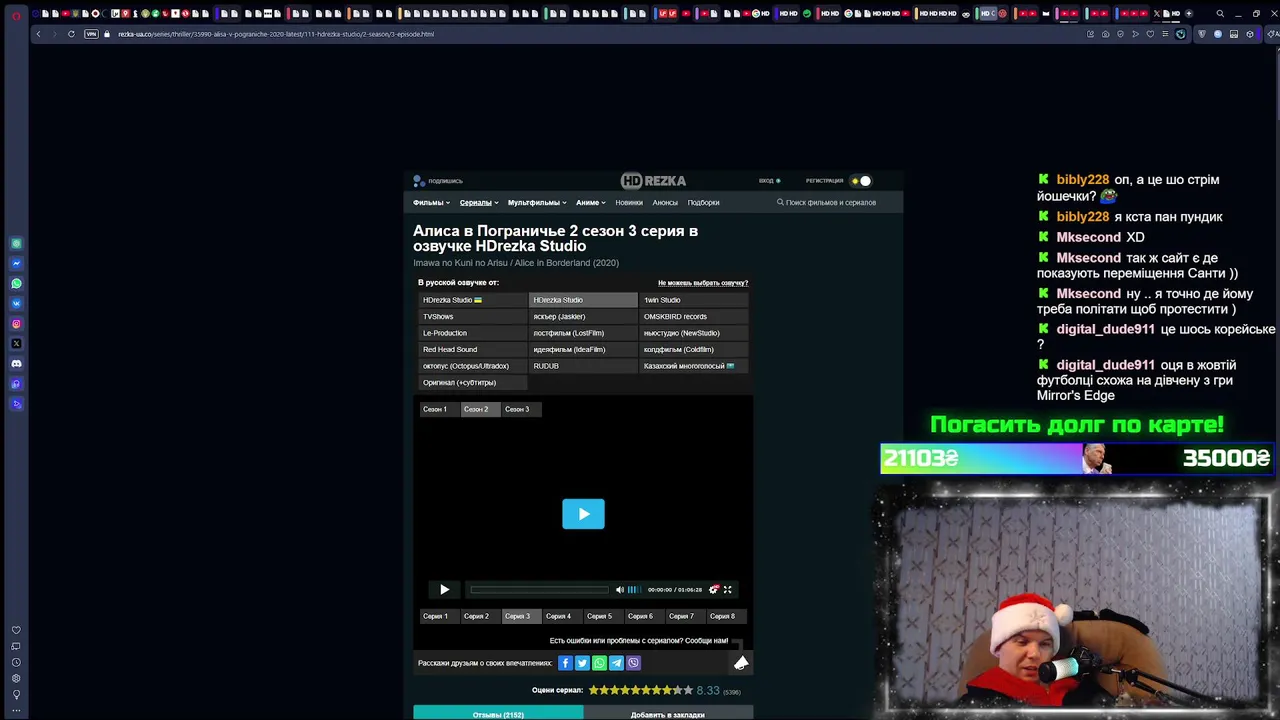1280x720 pixels.
Task: Select RUDUB voiceover
Action: pos(583,366)
